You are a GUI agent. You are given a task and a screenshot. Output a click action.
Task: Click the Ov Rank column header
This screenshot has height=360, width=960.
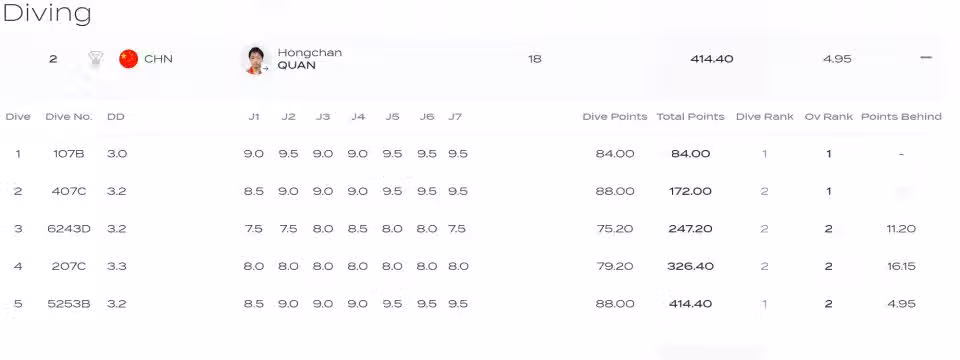click(828, 117)
